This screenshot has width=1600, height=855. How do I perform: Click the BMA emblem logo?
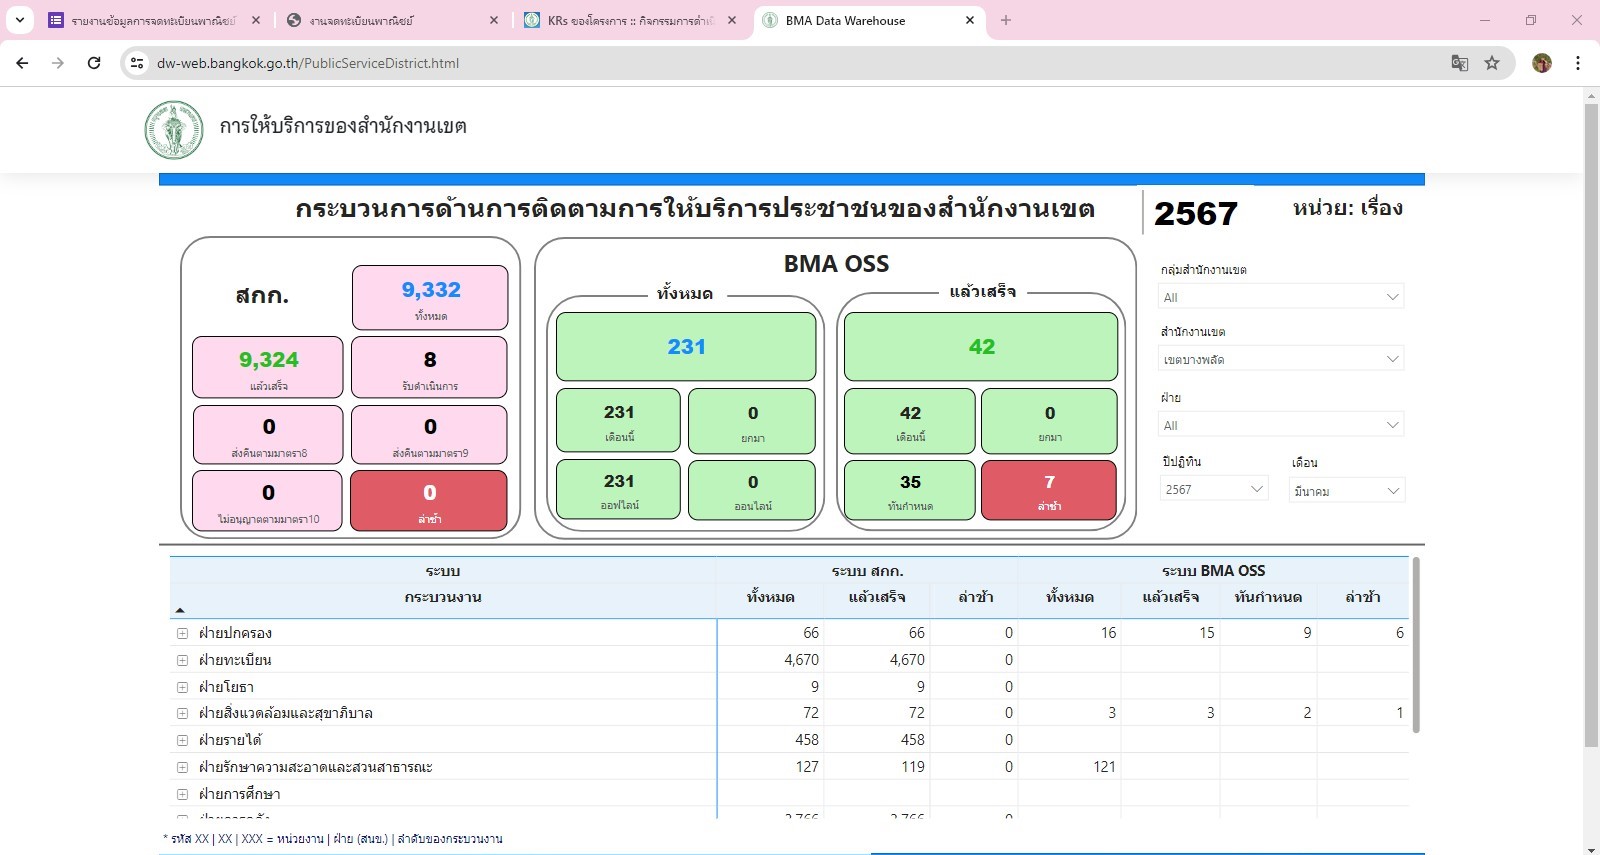[174, 130]
